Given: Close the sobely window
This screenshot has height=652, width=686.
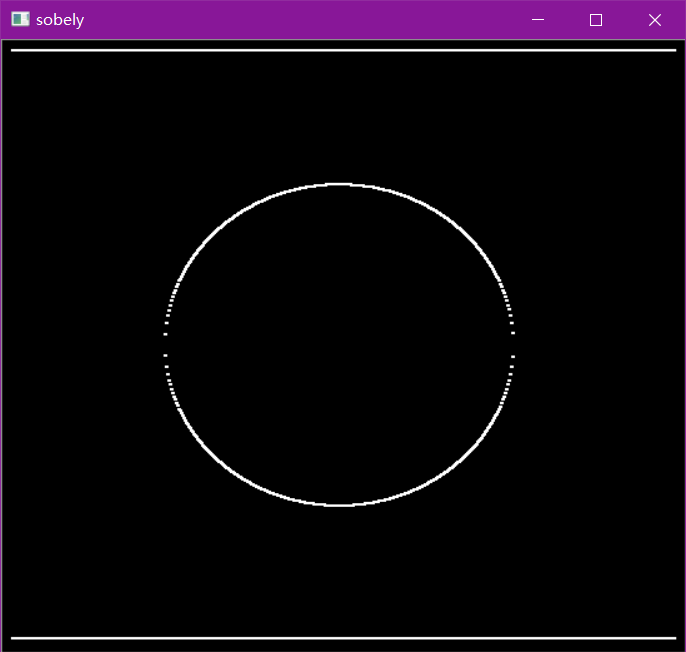Looking at the screenshot, I should pyautogui.click(x=654, y=20).
